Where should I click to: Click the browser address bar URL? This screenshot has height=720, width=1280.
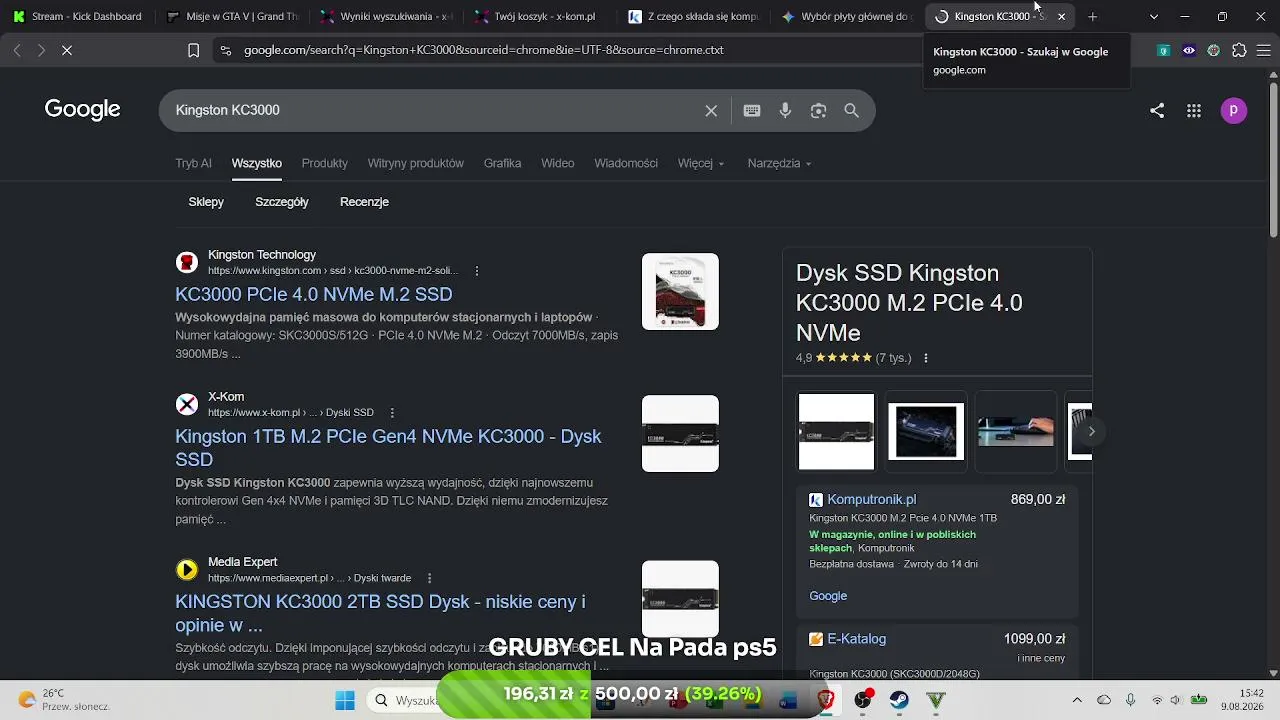click(x=484, y=50)
